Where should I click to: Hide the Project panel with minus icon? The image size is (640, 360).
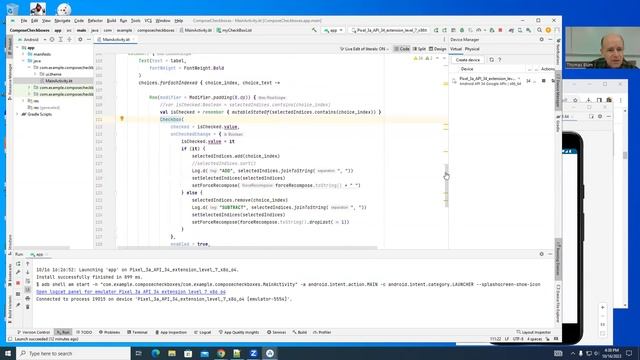coord(89,40)
